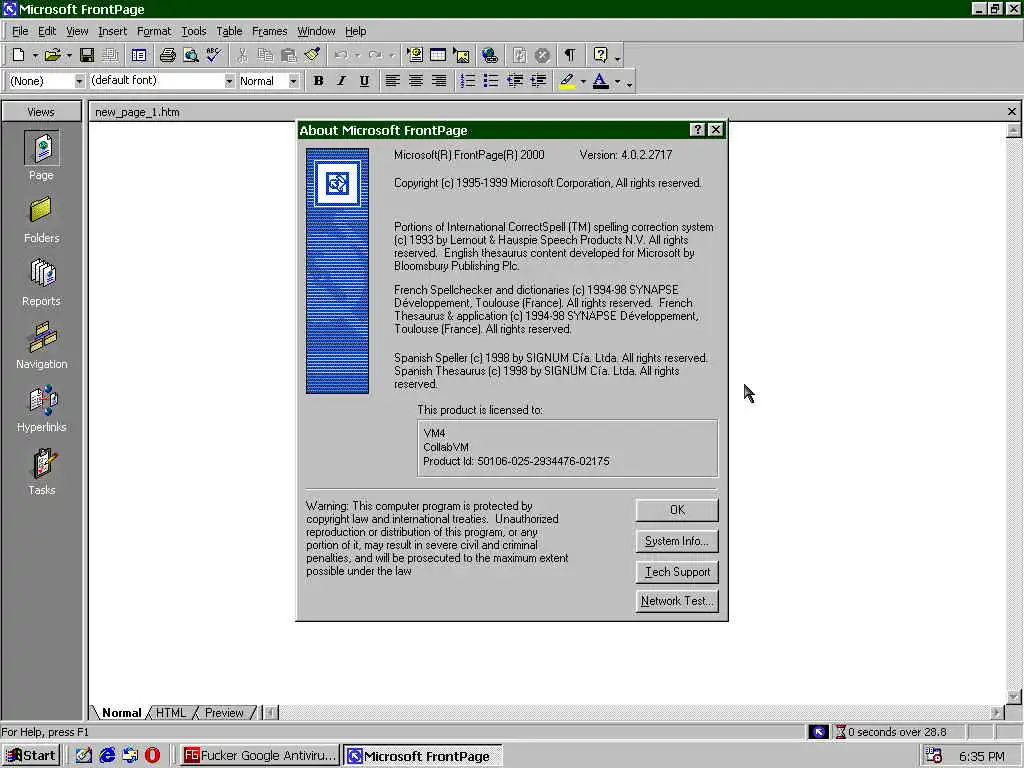Open Page view in Views bar
1024x768 pixels.
[41, 155]
